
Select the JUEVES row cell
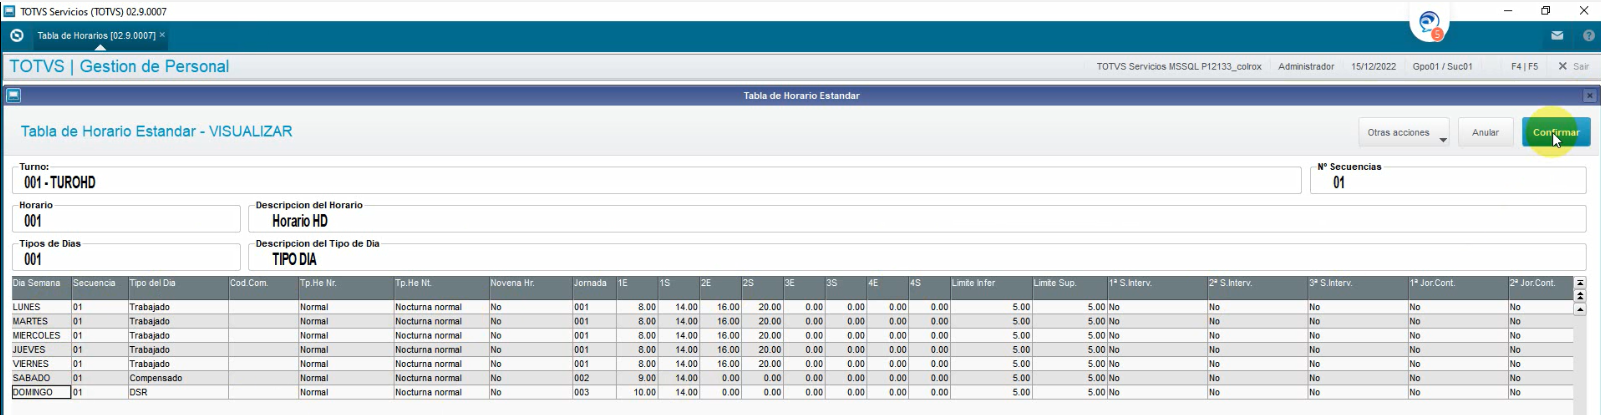(x=41, y=350)
